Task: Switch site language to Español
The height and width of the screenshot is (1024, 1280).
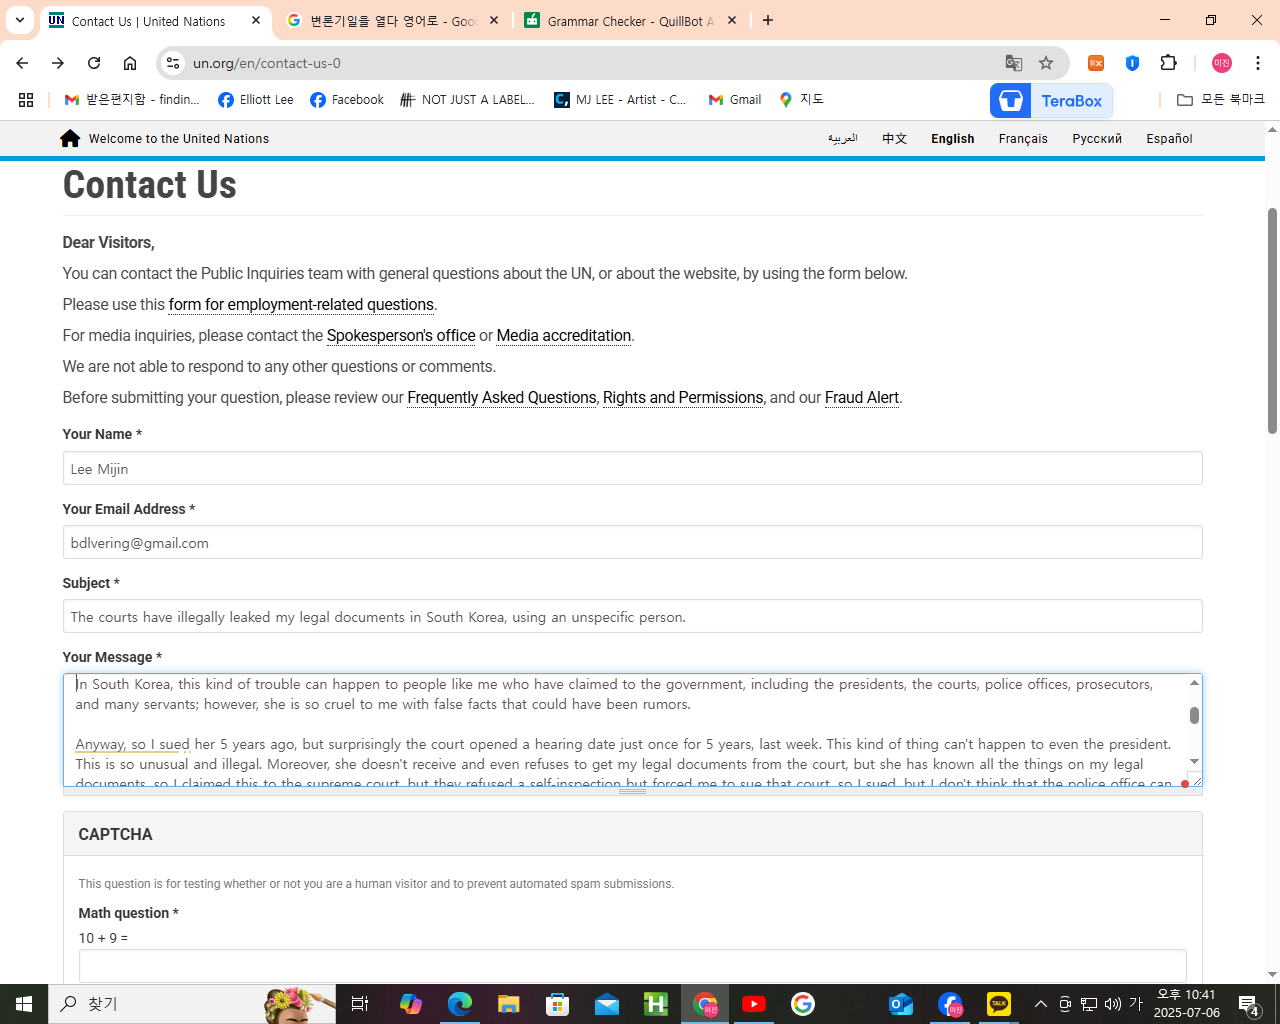Action: click(1169, 139)
